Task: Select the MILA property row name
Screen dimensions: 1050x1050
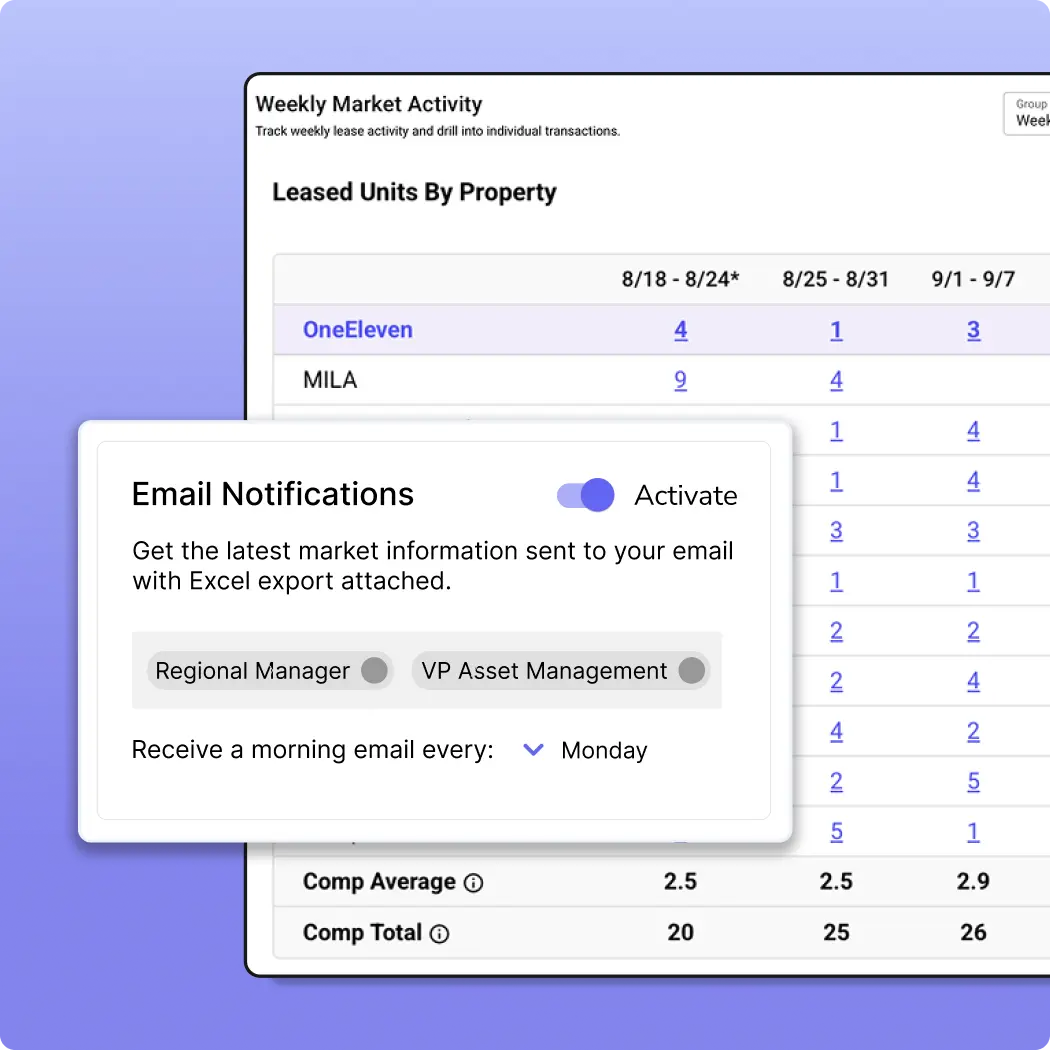Action: (x=330, y=380)
